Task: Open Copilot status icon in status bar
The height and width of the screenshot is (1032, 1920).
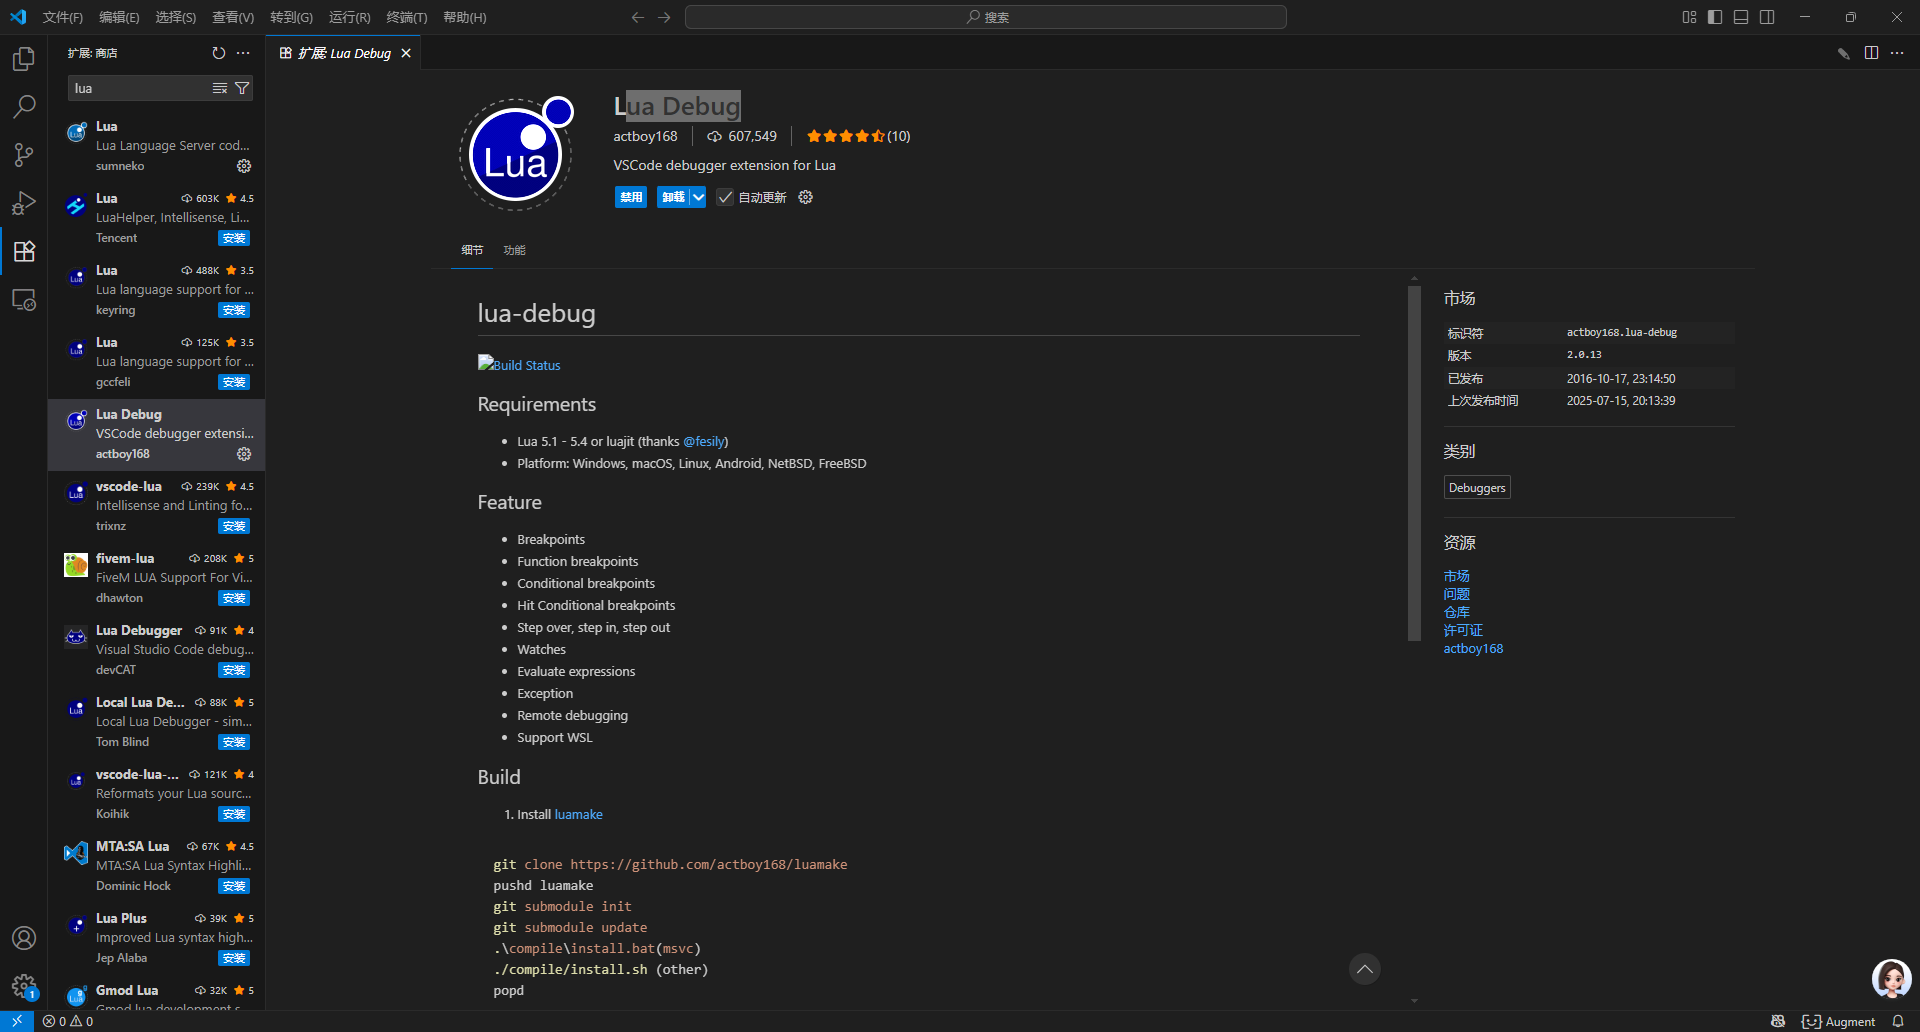Action: [1778, 1021]
